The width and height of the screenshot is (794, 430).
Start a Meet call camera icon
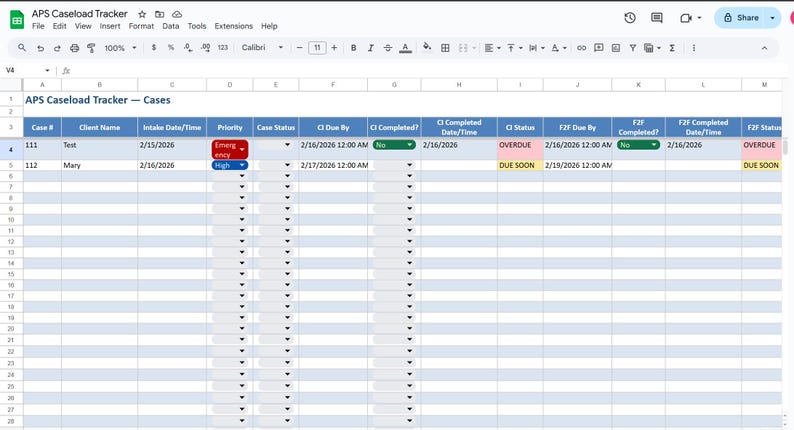tap(686, 18)
